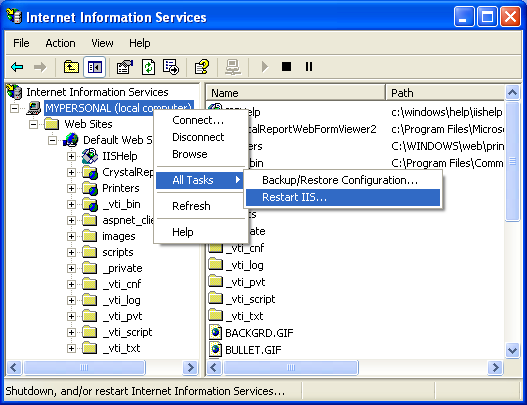Click the Web Sites folder icon
The width and height of the screenshot is (527, 405).
[52, 124]
